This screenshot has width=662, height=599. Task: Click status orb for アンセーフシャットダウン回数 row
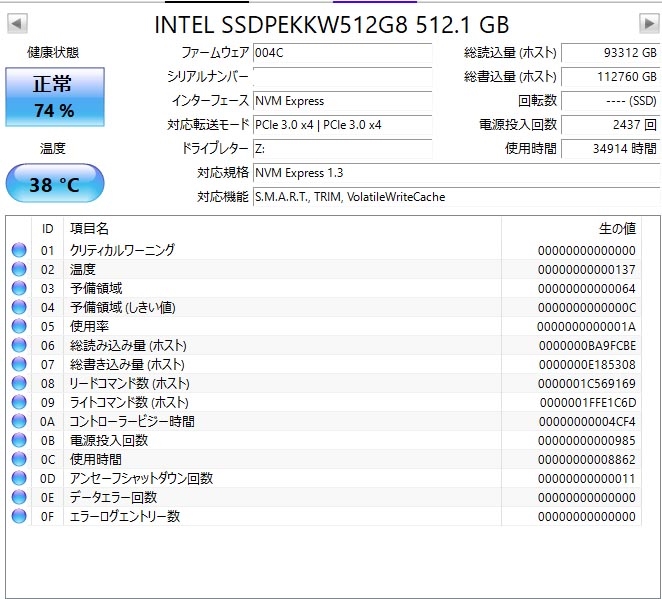18,479
